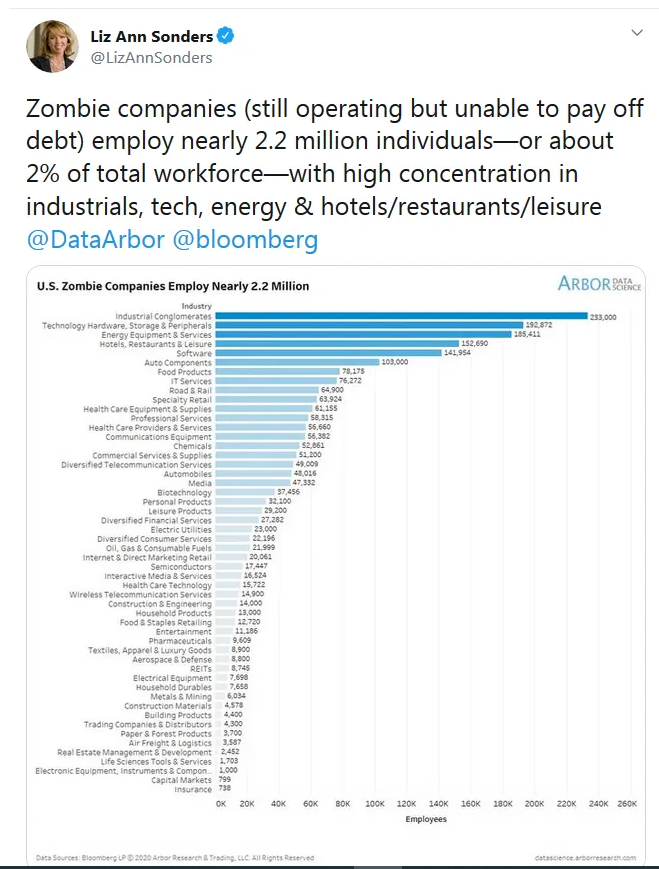
Task: Click the blue verified badge icon
Action: point(227,36)
